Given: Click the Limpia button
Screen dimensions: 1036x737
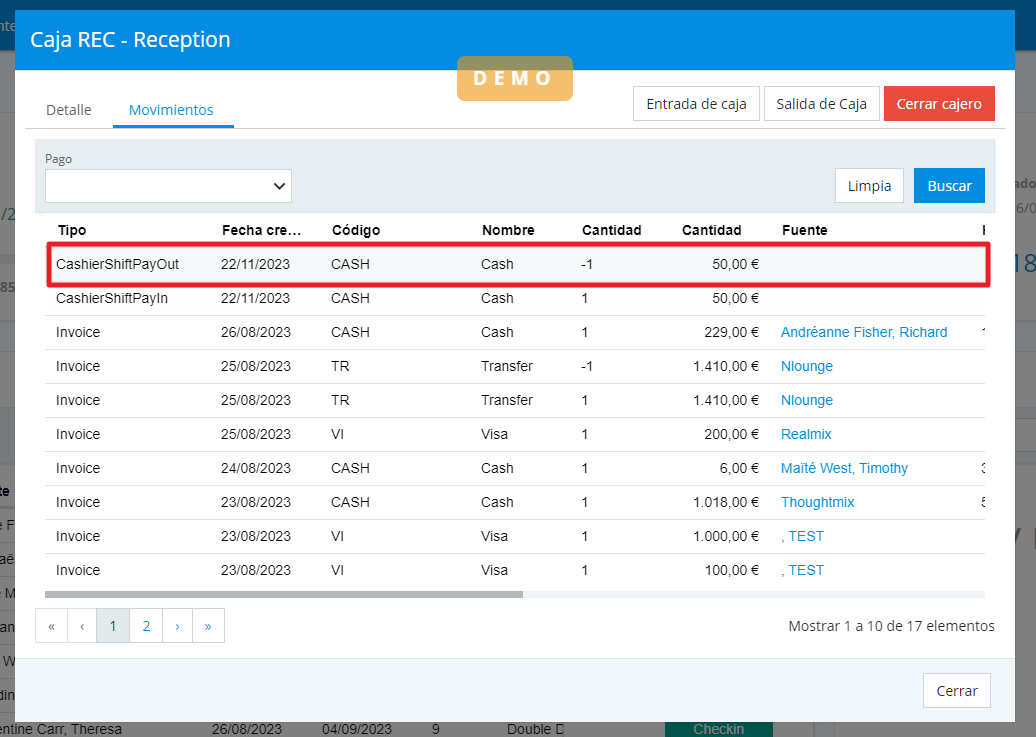Looking at the screenshot, I should pyautogui.click(x=869, y=186).
